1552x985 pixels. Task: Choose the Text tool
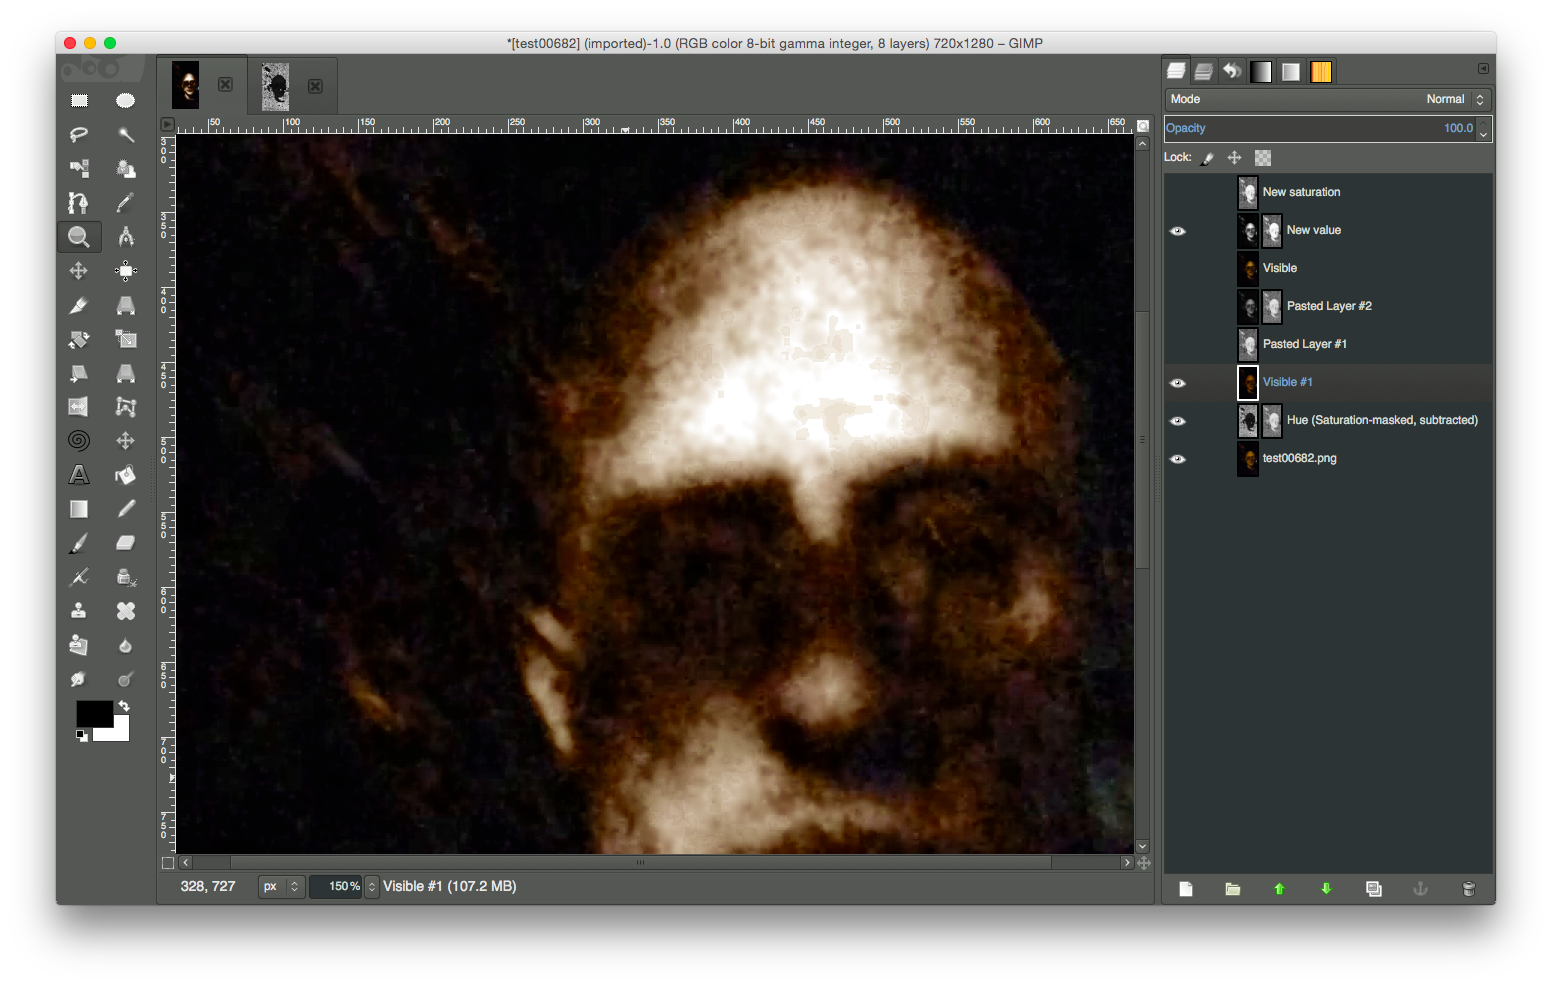[x=79, y=475]
